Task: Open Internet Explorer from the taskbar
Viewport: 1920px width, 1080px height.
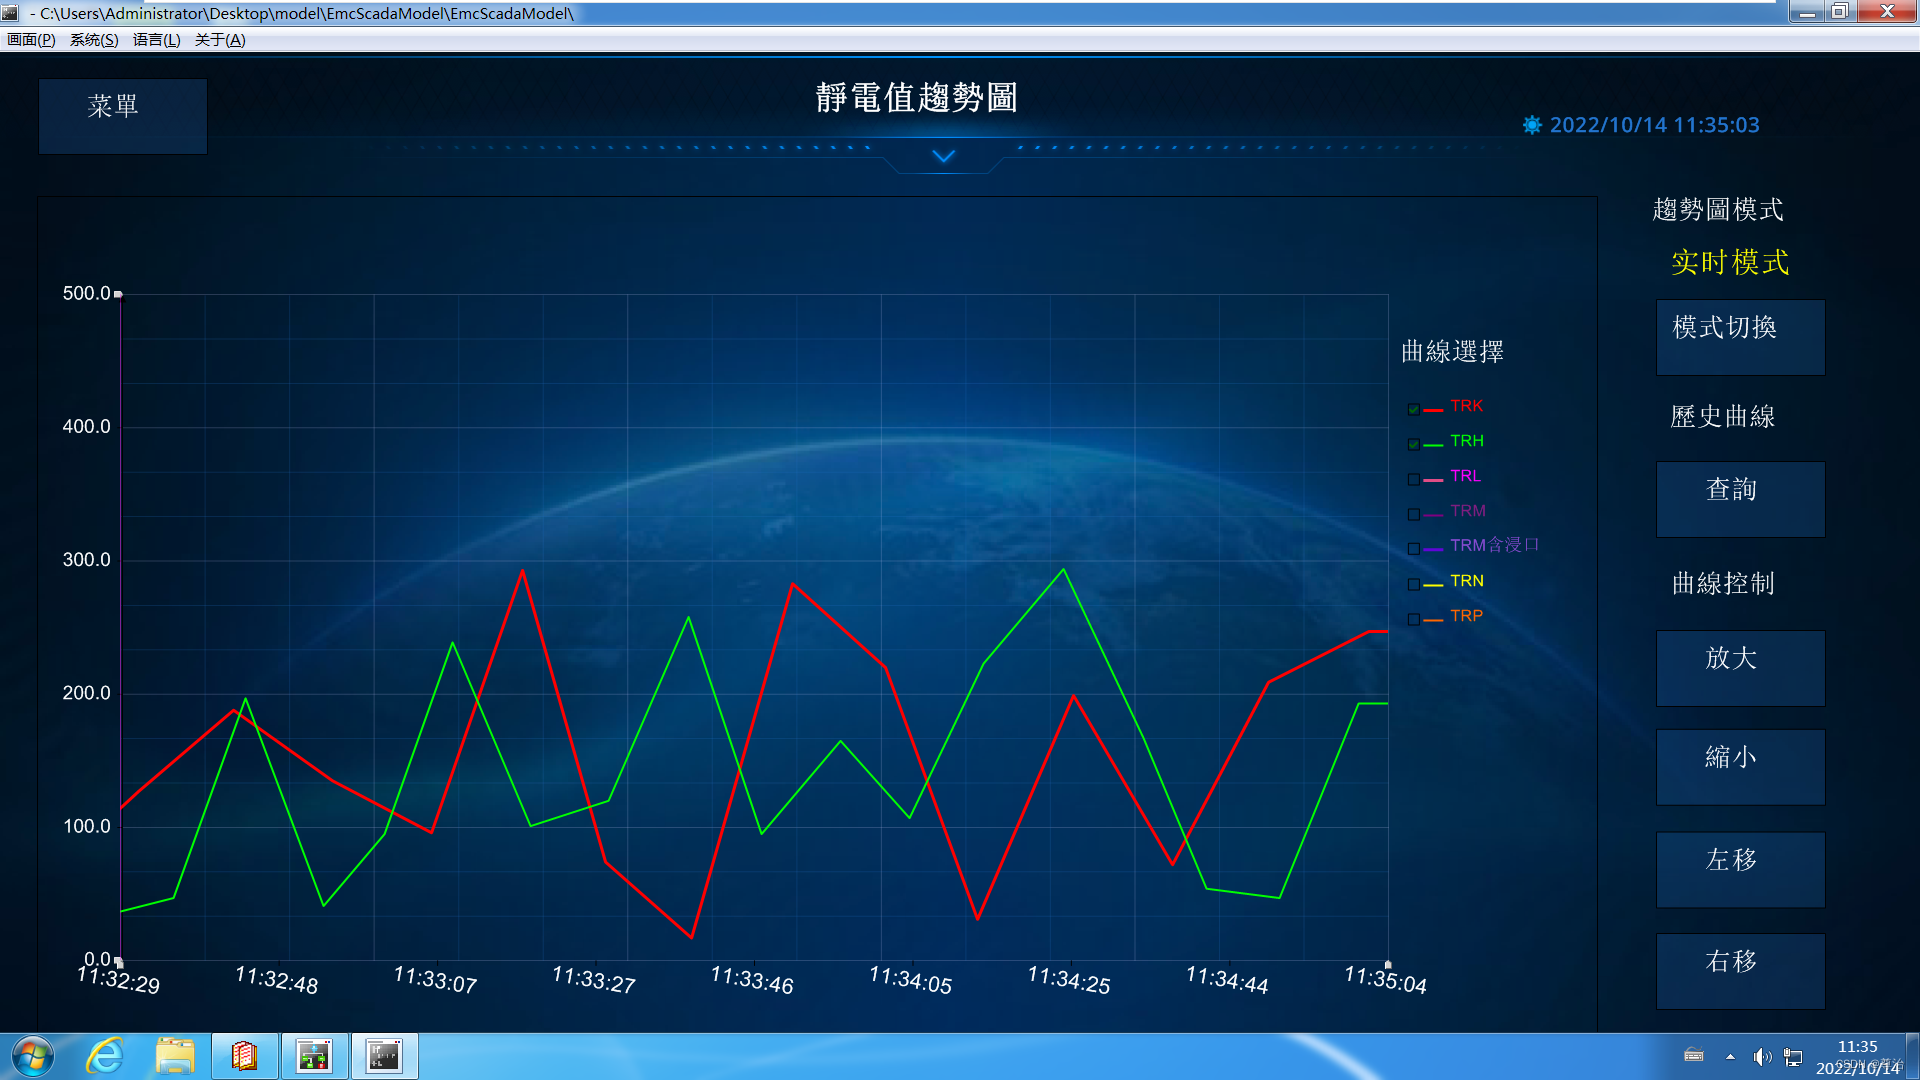Action: 105,1056
